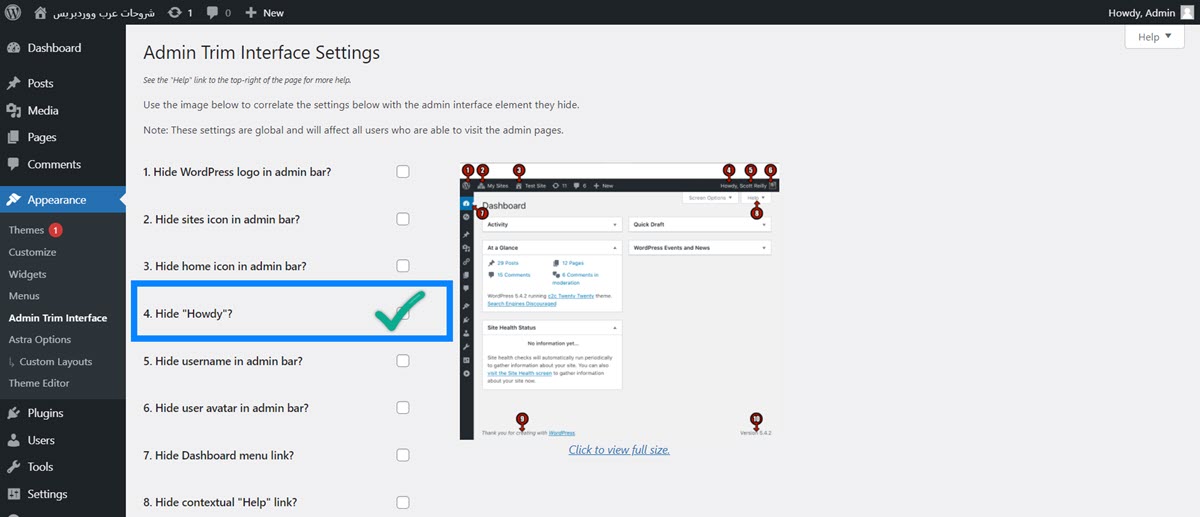
Task: Click the Posts pushpin icon
Action: (x=14, y=84)
